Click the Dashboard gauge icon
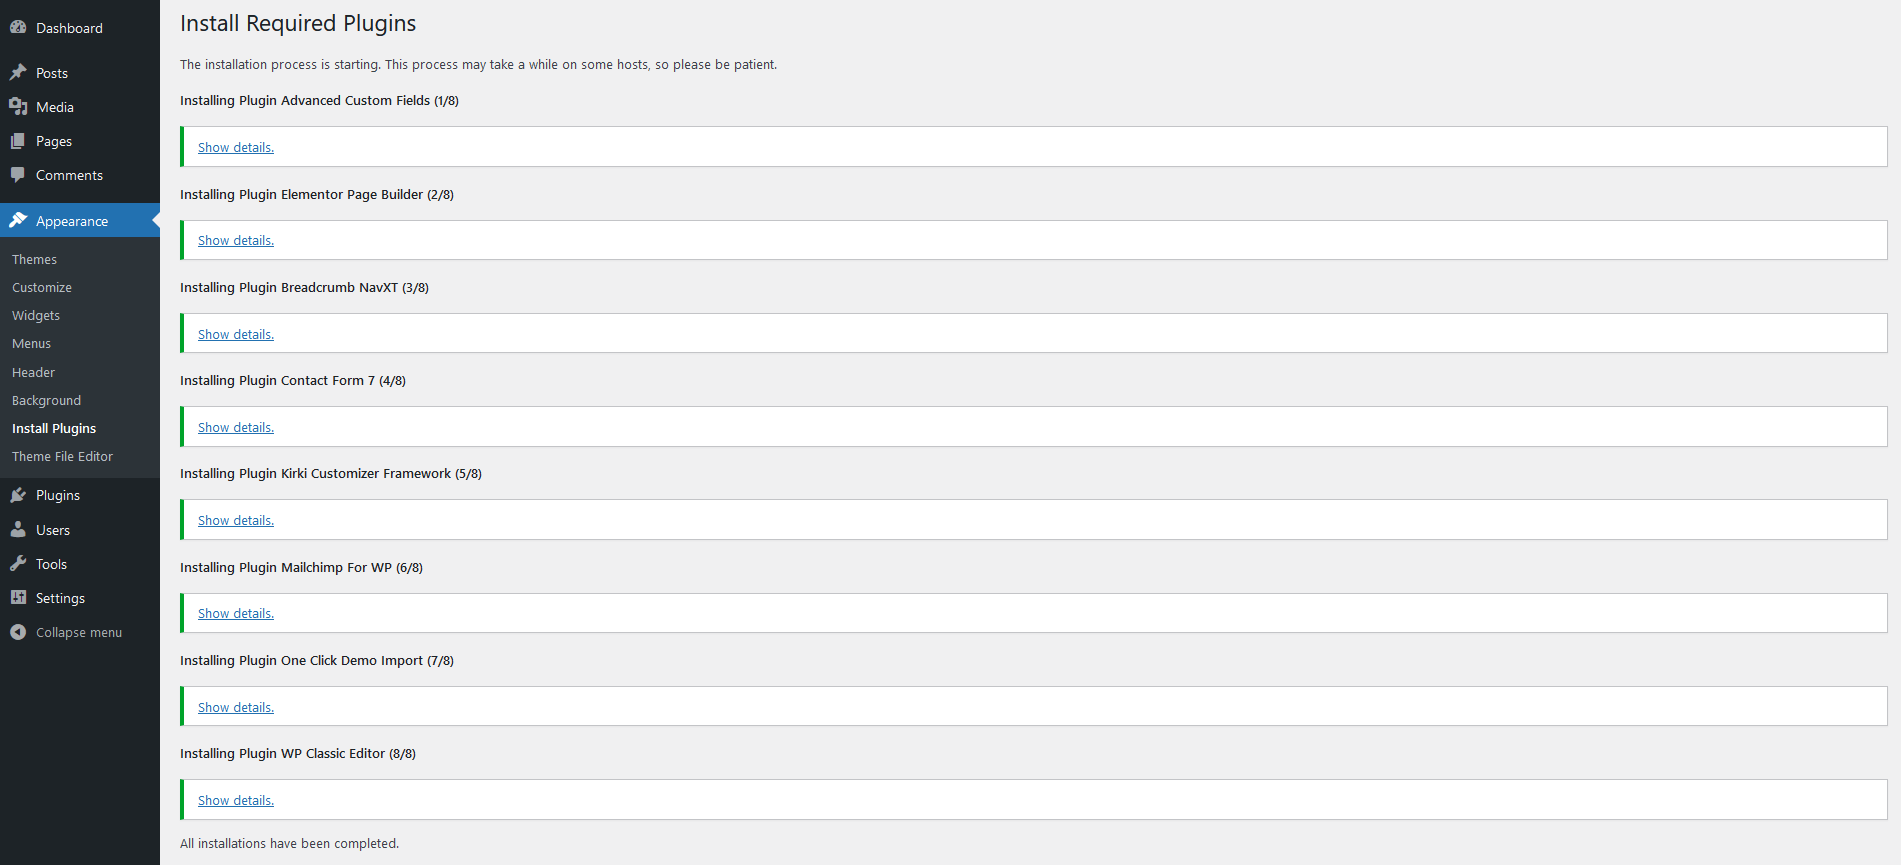The image size is (1901, 865). 18,28
